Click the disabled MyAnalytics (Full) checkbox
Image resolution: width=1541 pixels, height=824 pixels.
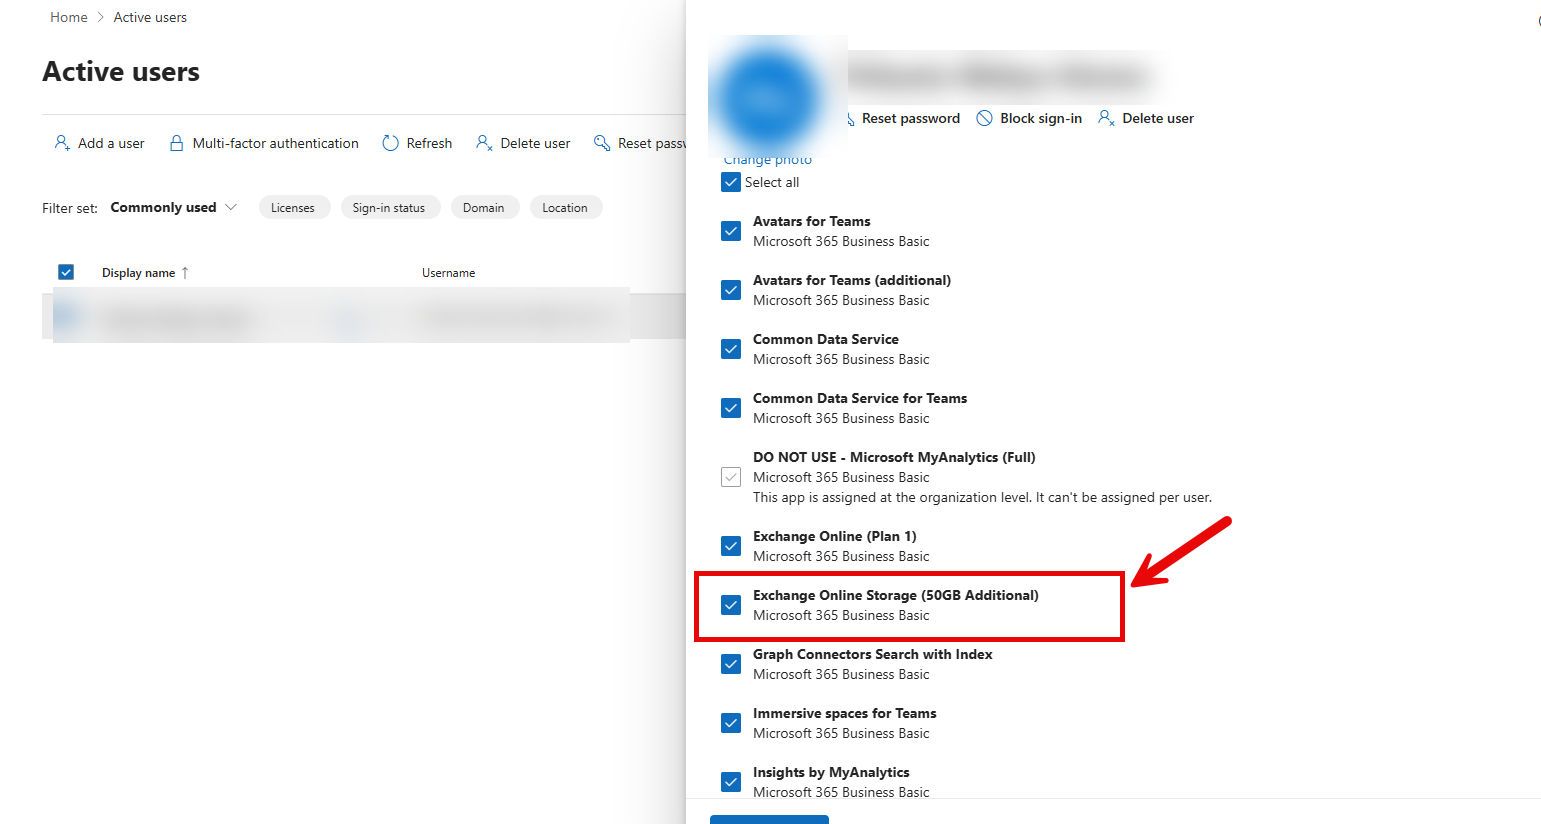pyautogui.click(x=731, y=477)
